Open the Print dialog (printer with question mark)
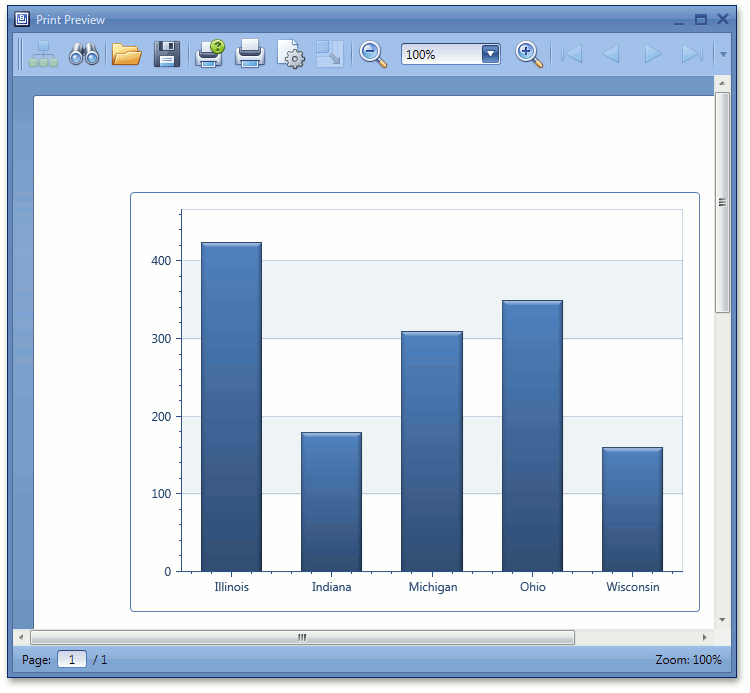750x693 pixels. 210,54
